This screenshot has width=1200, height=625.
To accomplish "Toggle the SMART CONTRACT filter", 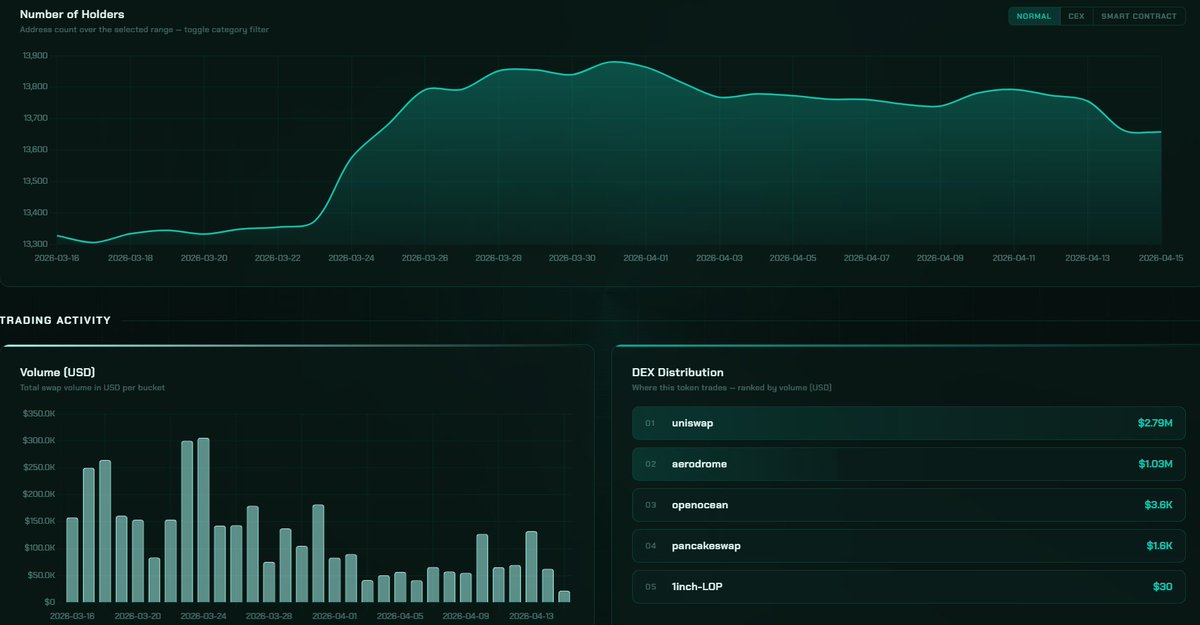I will (x=1138, y=16).
